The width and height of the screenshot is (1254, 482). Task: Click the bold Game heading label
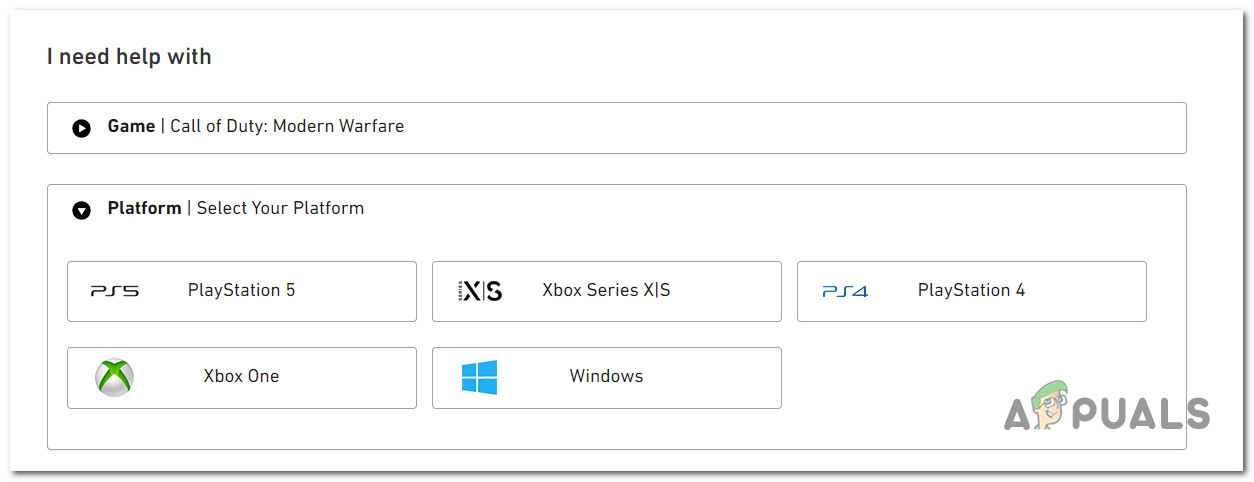[131, 126]
